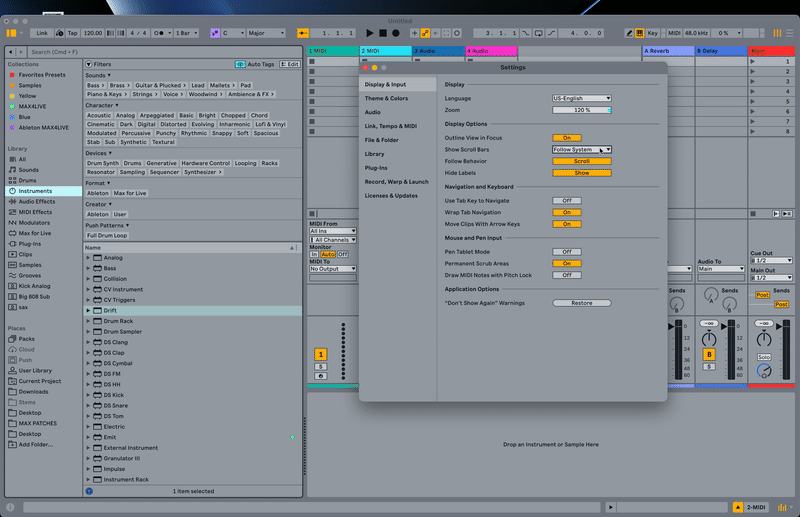Open the Link, Tempo & MIDI tab
Image resolution: width=800 pixels, height=517 pixels.
(390, 126)
